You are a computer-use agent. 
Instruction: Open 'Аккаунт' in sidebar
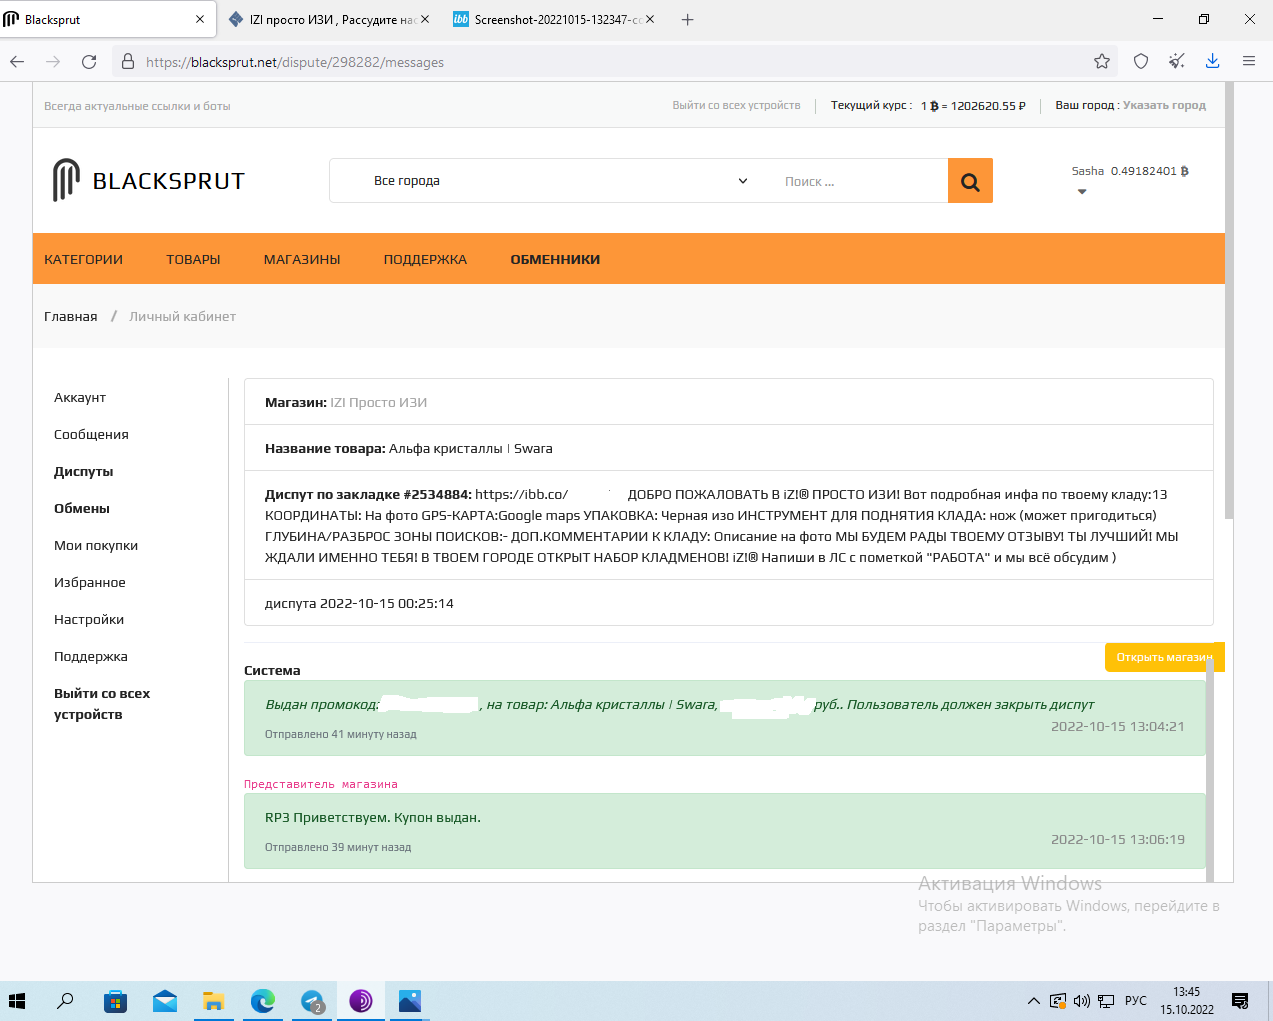[80, 397]
